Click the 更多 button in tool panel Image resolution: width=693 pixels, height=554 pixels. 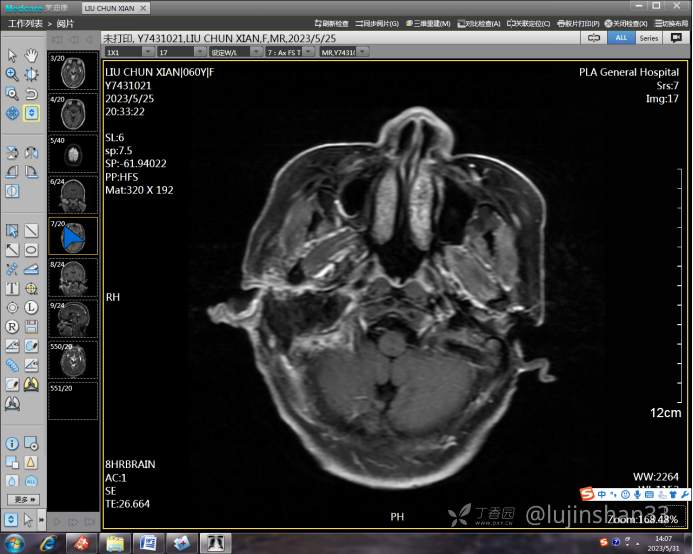(x=23, y=499)
